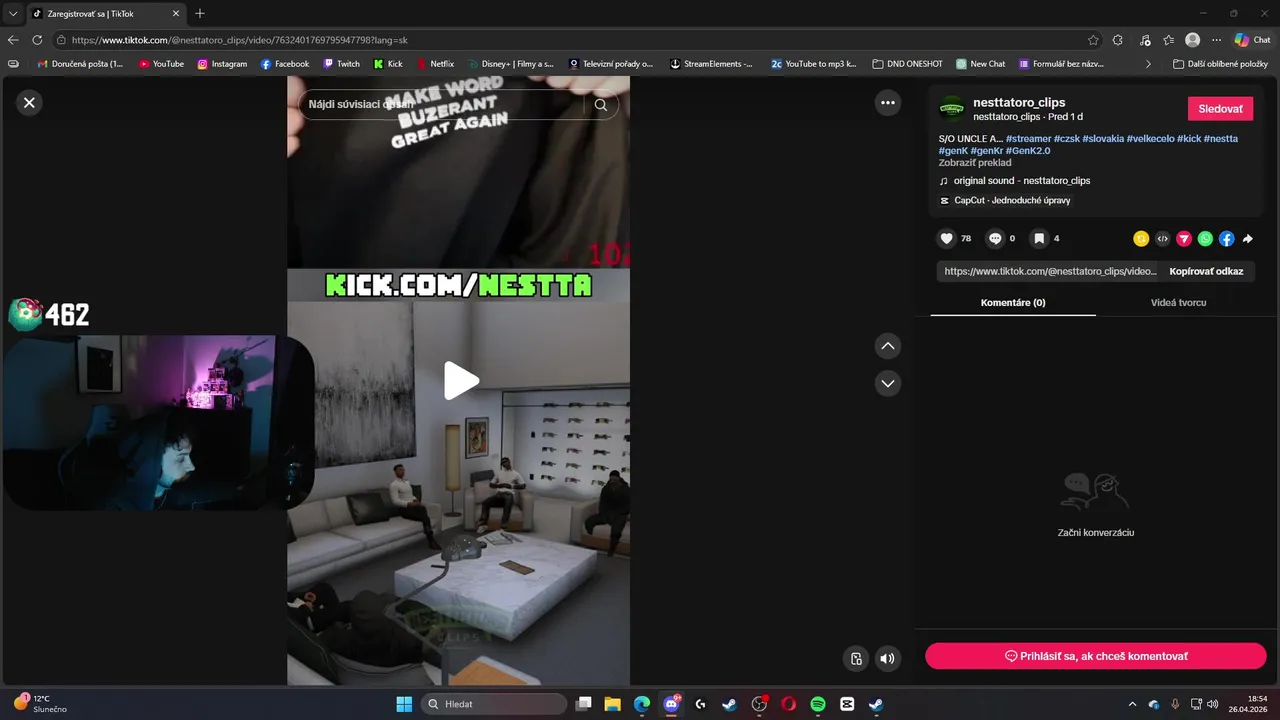This screenshot has height=720, width=1280.
Task: Repost video with yellow repost icon
Action: pyautogui.click(x=1141, y=239)
